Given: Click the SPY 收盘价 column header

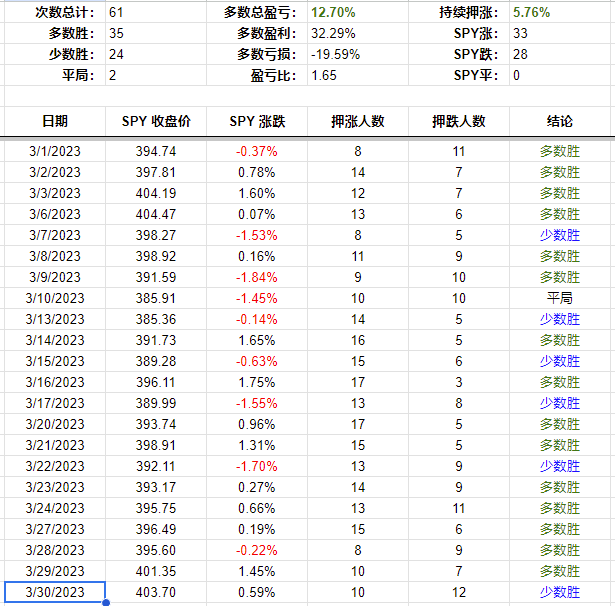Looking at the screenshot, I should click(156, 121).
